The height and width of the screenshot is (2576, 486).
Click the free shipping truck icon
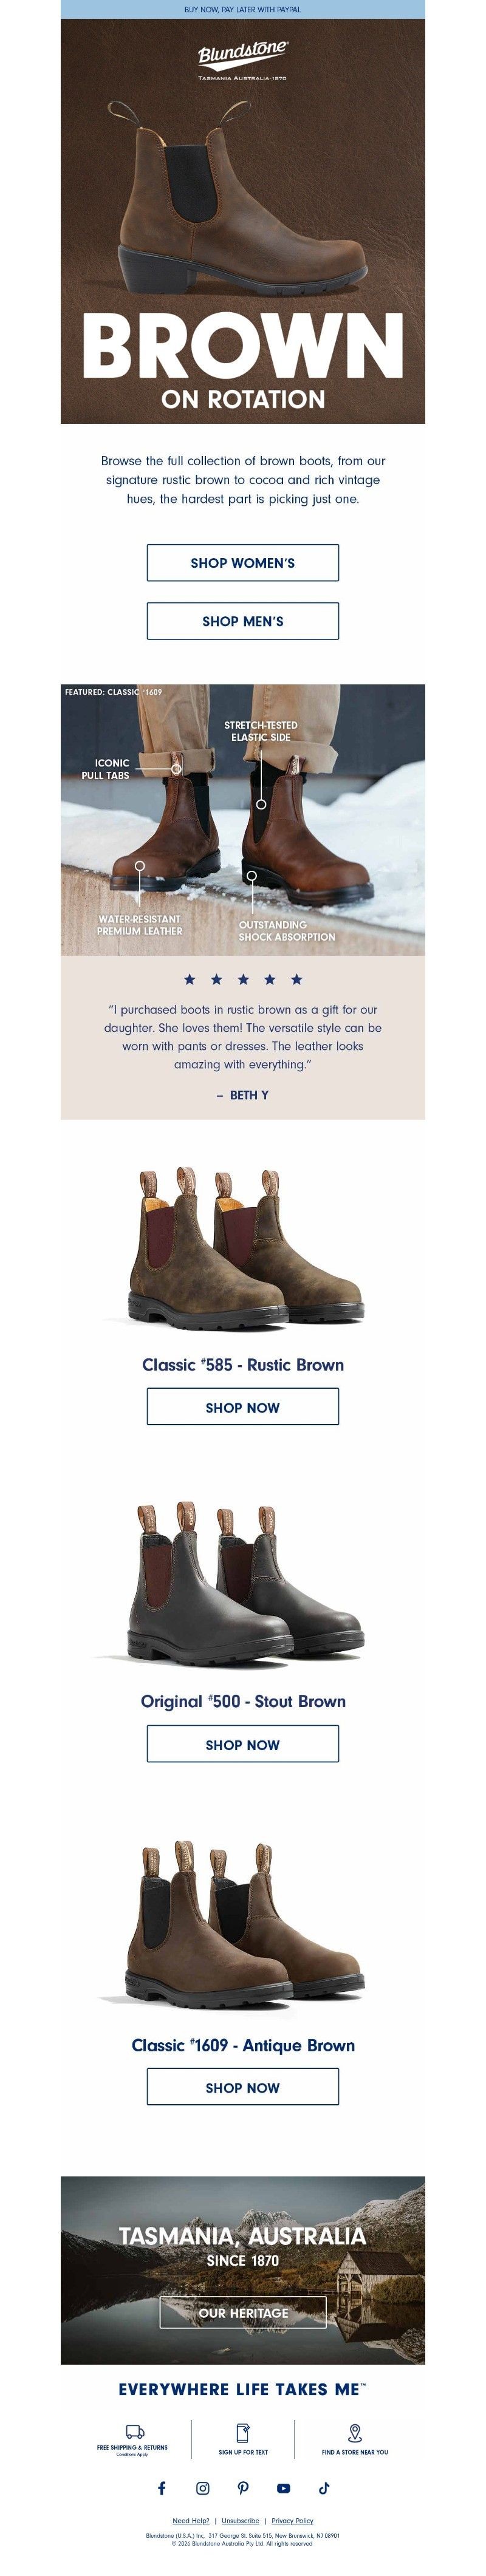coord(134,2431)
